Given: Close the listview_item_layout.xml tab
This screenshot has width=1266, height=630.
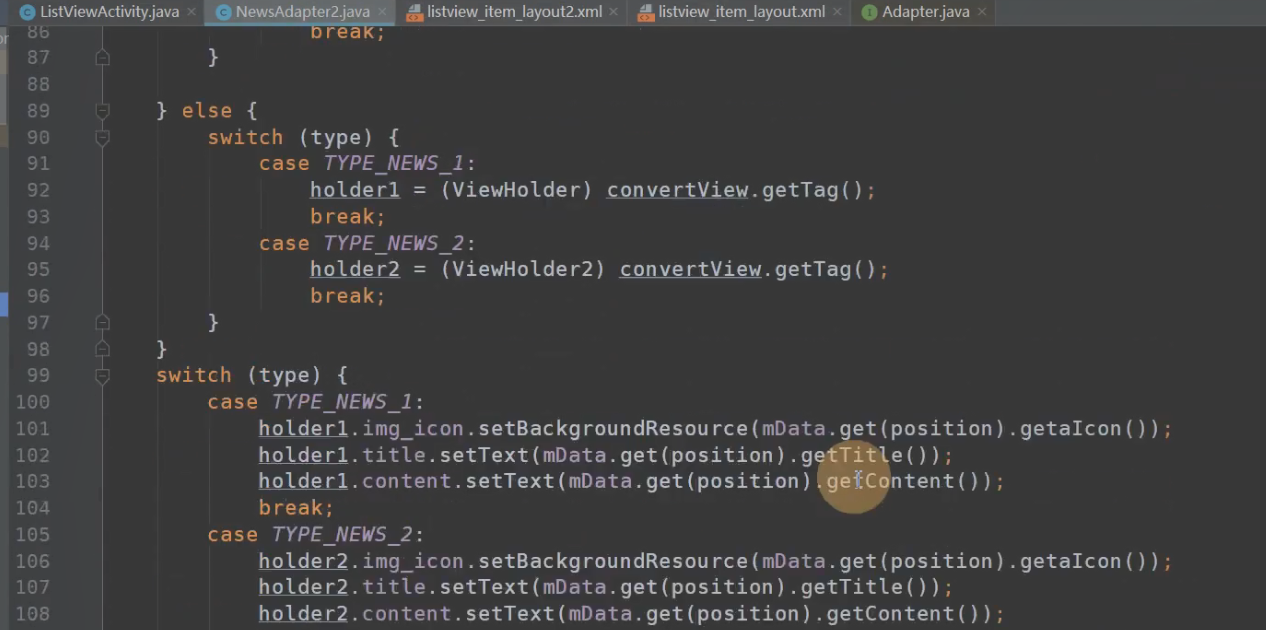Looking at the screenshot, I should click(x=837, y=12).
